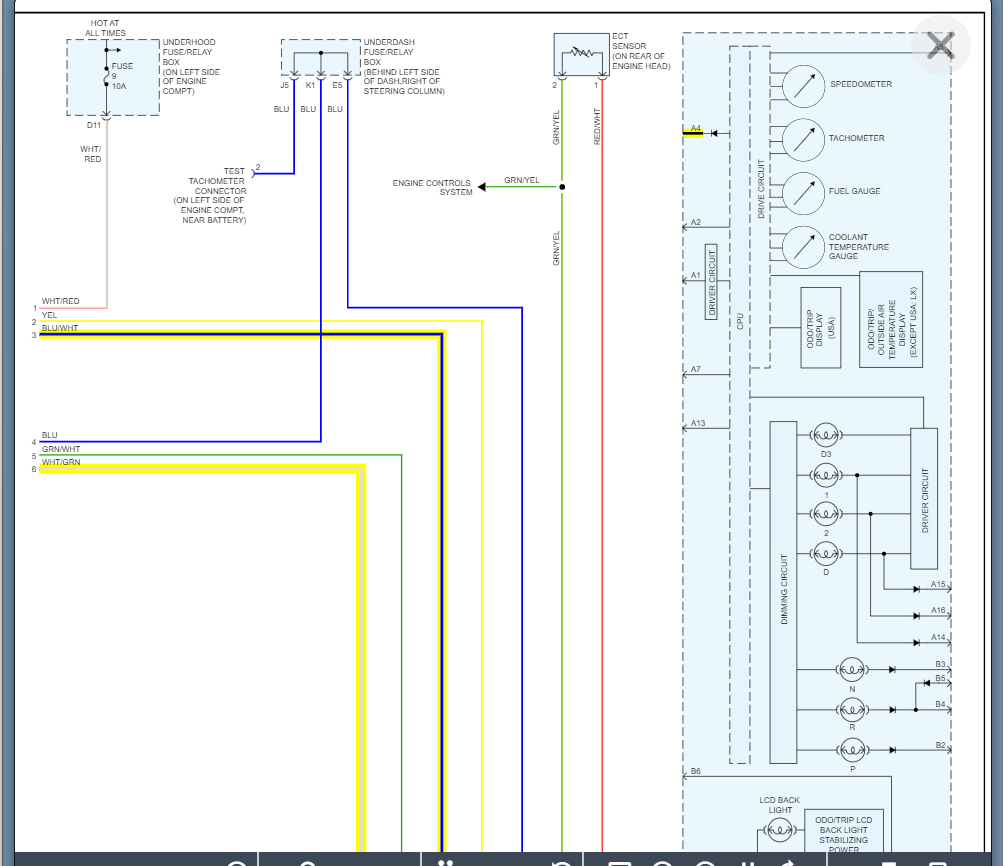Select the Coolant Temperature Gauge symbol

click(802, 246)
